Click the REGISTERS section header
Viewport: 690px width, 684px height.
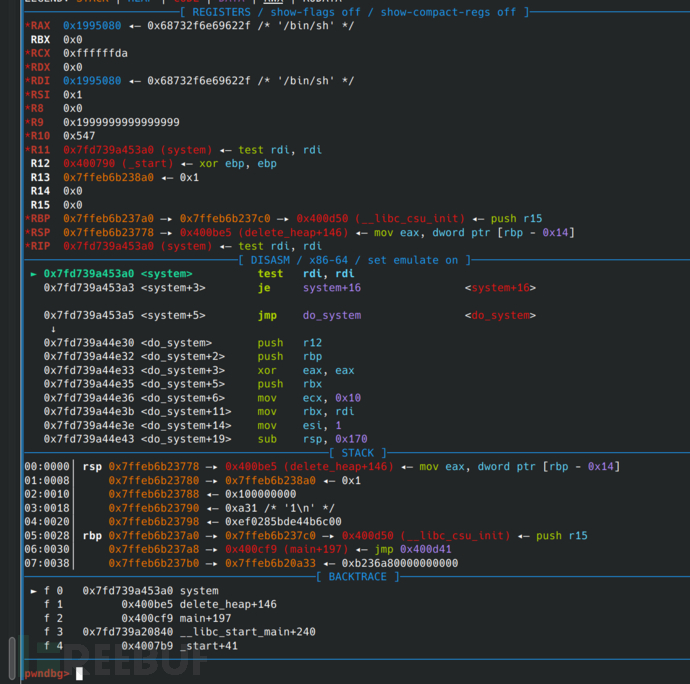355,12
